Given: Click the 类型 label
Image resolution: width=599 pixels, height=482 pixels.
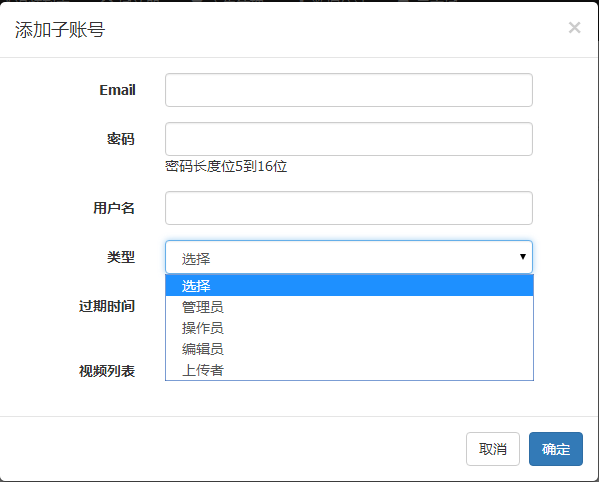Looking at the screenshot, I should (121, 257).
